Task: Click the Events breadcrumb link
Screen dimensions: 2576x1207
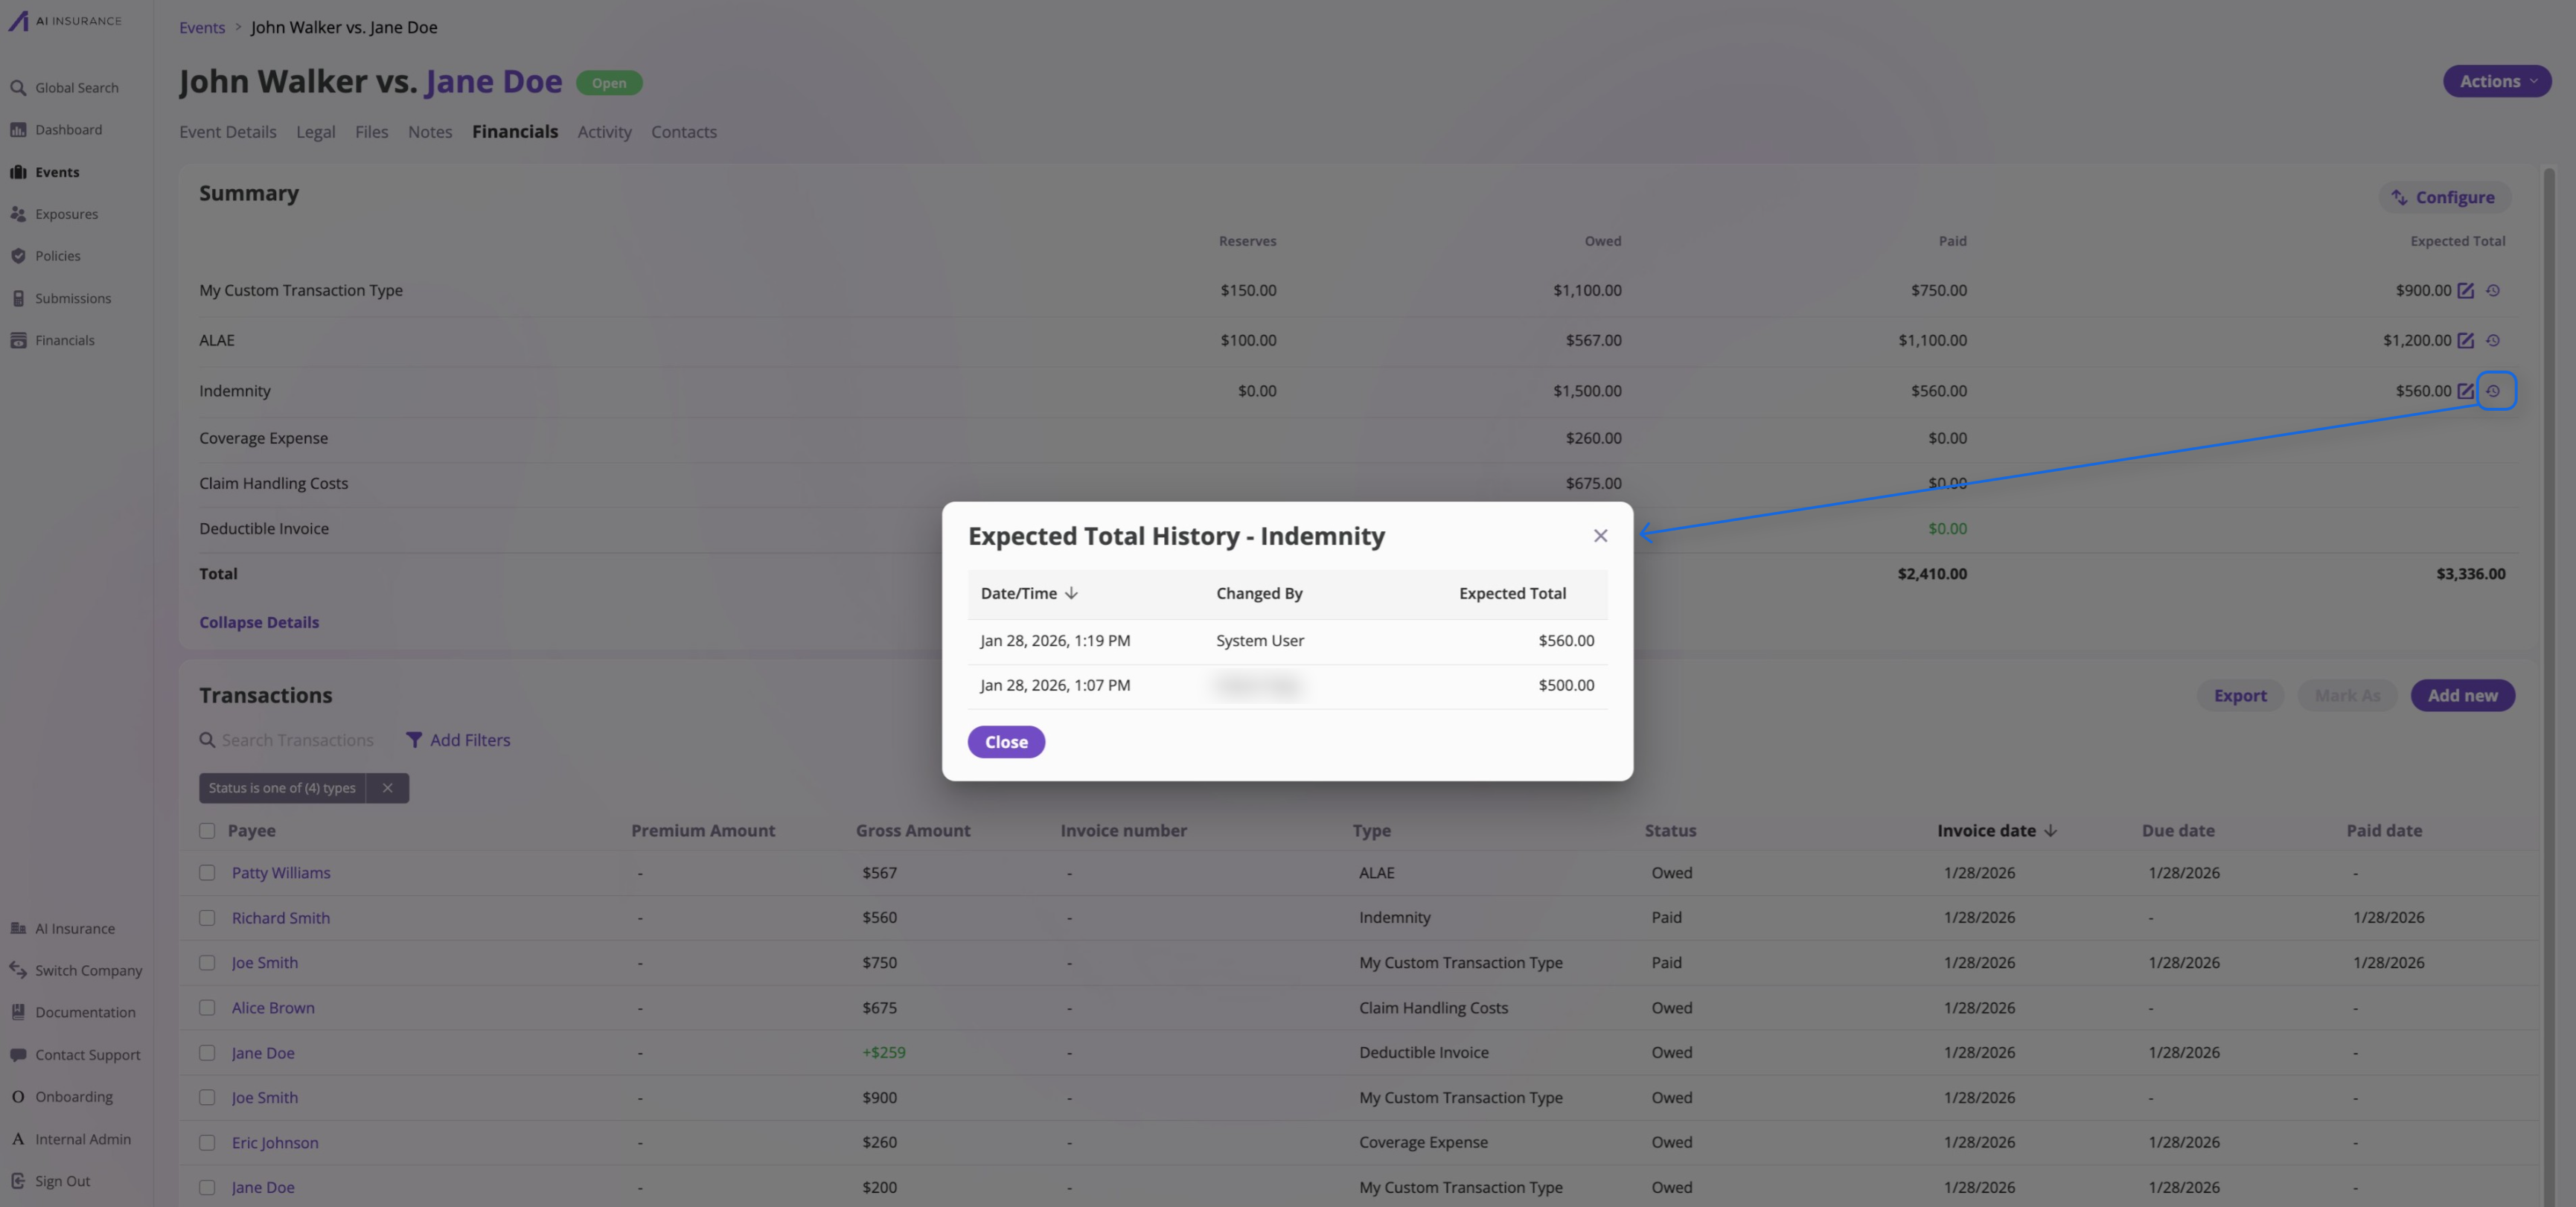Action: (202, 28)
